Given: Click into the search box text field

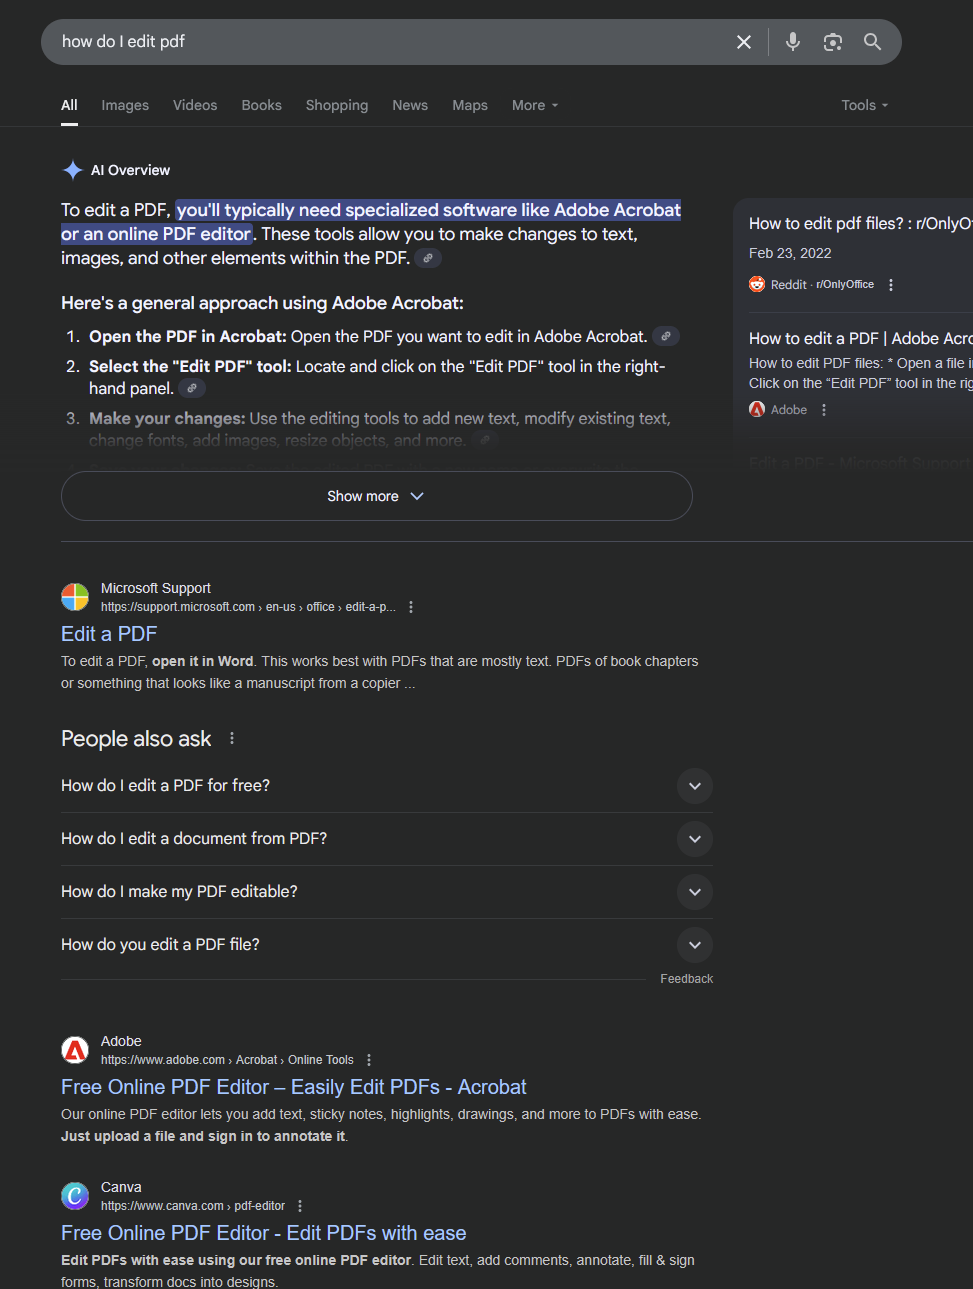Looking at the screenshot, I should (x=390, y=42).
